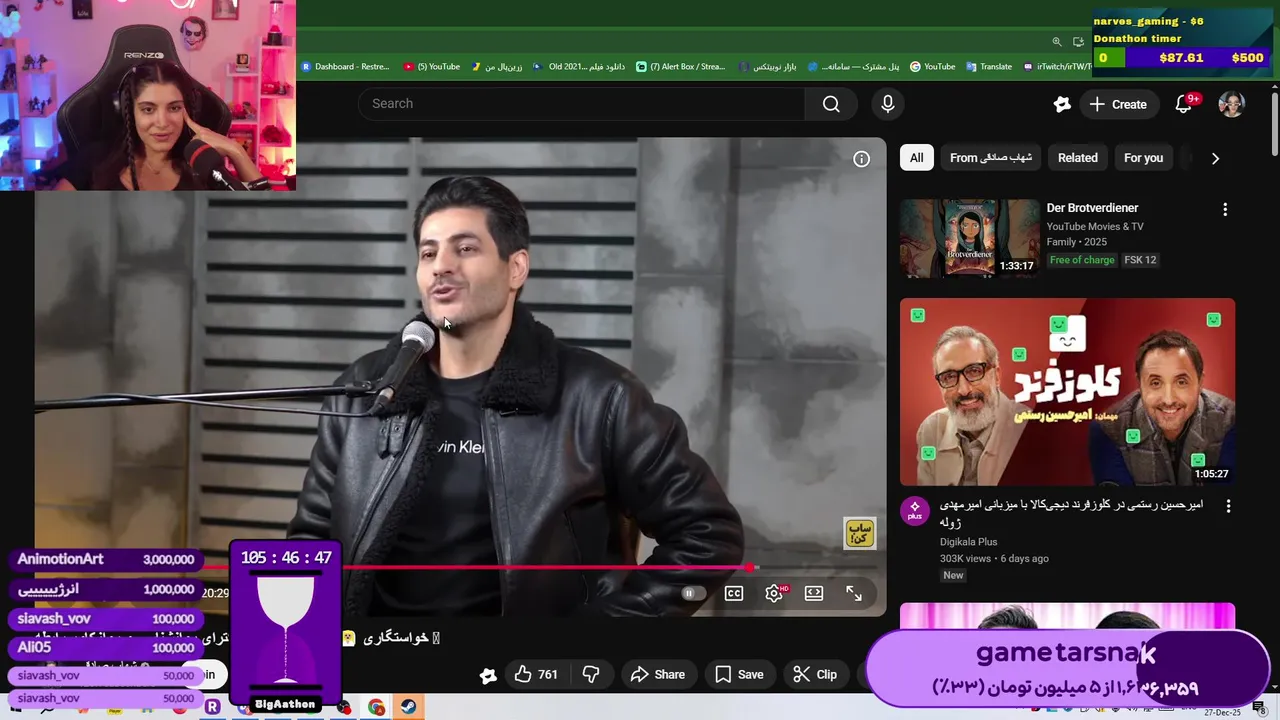The width and height of the screenshot is (1280, 720).
Task: Save video to a playlist
Action: [739, 675]
